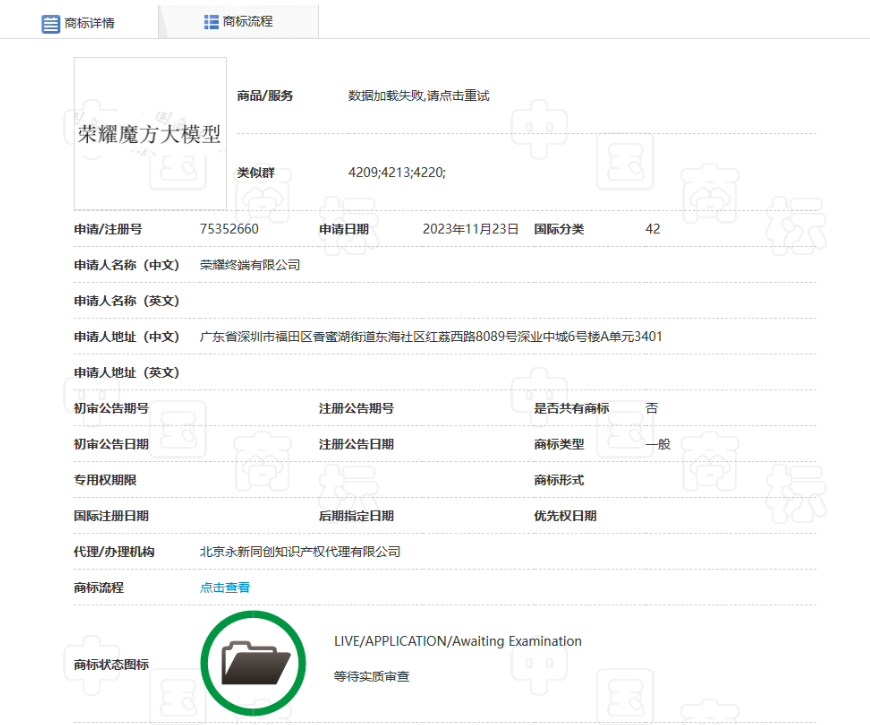This screenshot has width=870, height=725.
Task: Open the 商标详情 tab
Action: 79,22
